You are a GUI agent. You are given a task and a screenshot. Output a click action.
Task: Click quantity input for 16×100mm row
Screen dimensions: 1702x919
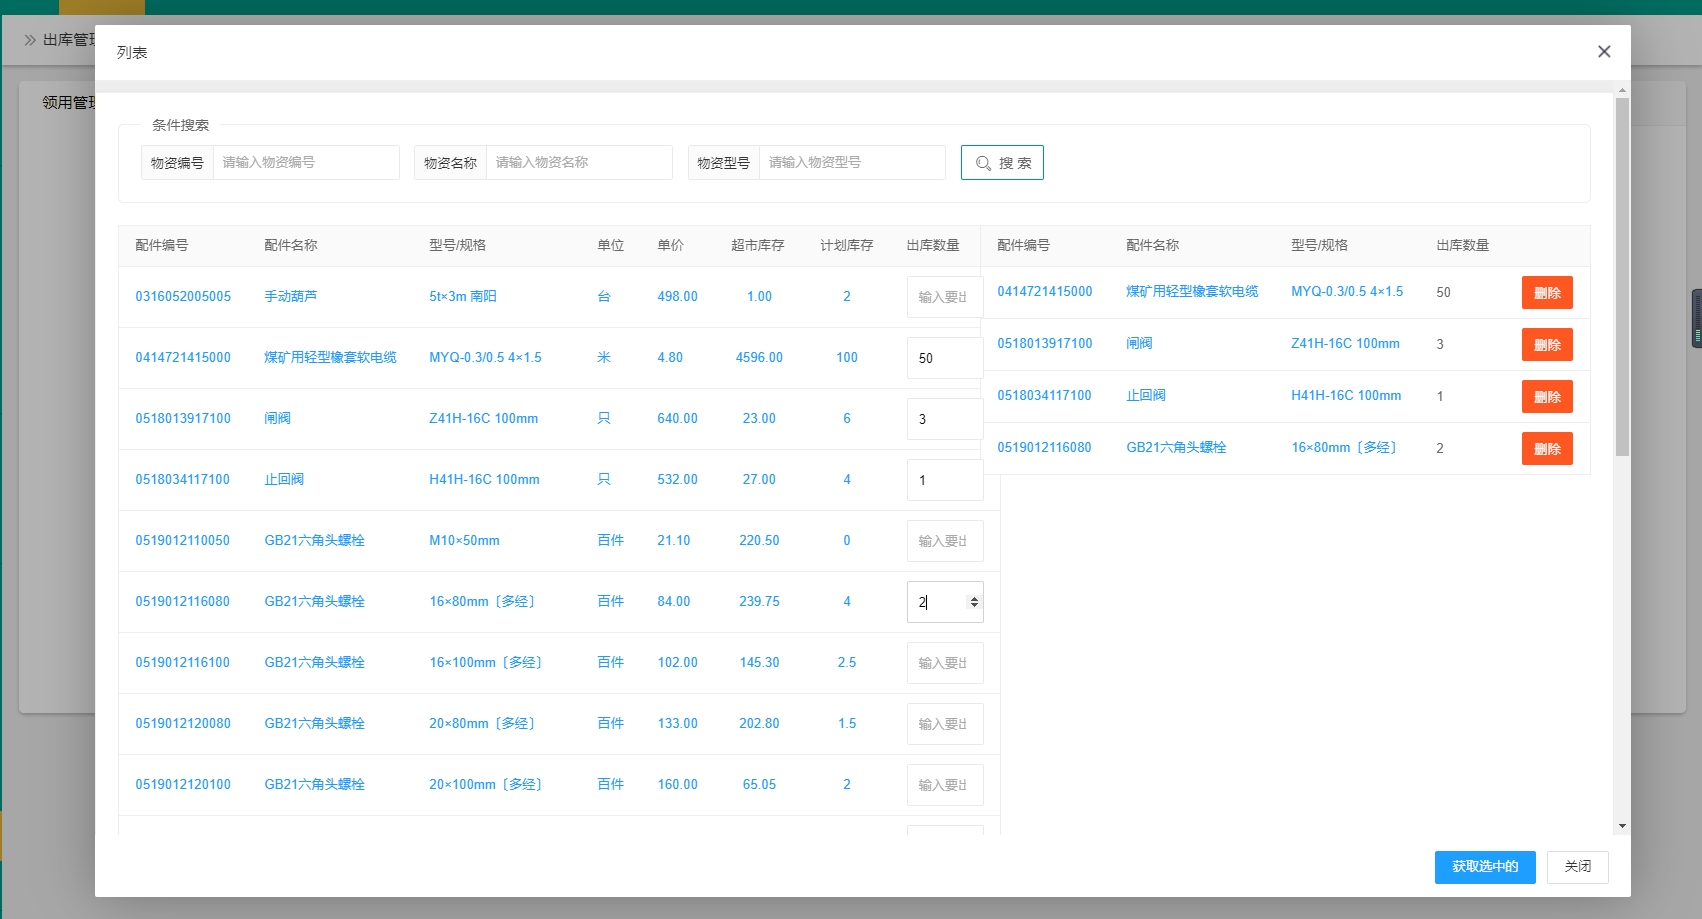pyautogui.click(x=945, y=663)
